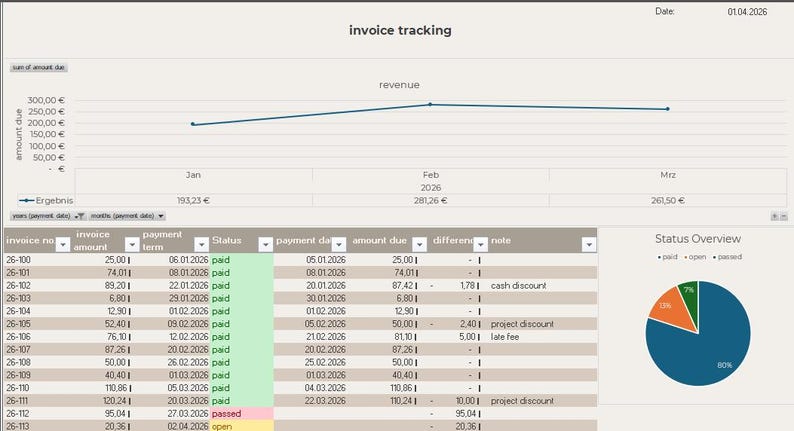Select the Mrz data point on revenue line

click(x=667, y=109)
